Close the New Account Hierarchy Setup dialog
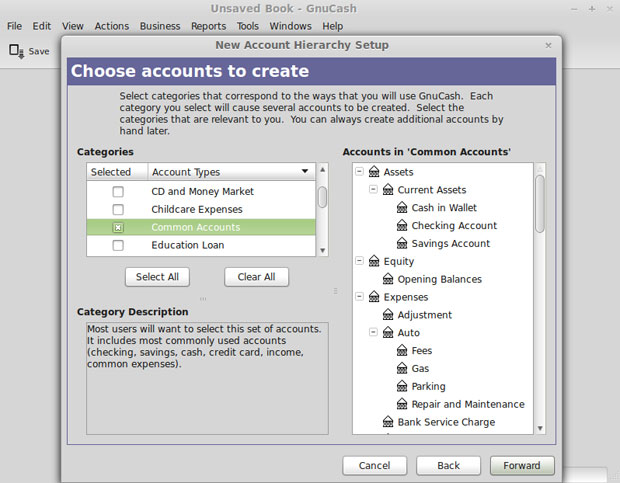 click(x=548, y=45)
